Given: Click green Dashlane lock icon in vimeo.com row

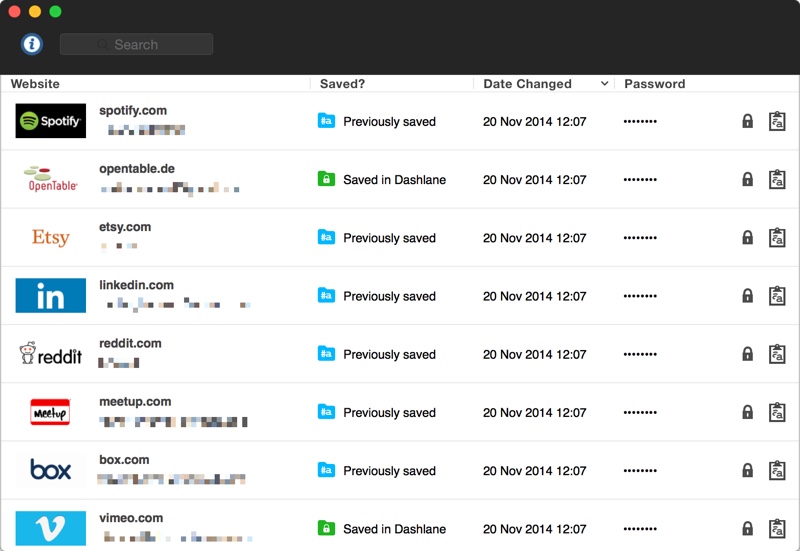Looking at the screenshot, I should (x=327, y=528).
